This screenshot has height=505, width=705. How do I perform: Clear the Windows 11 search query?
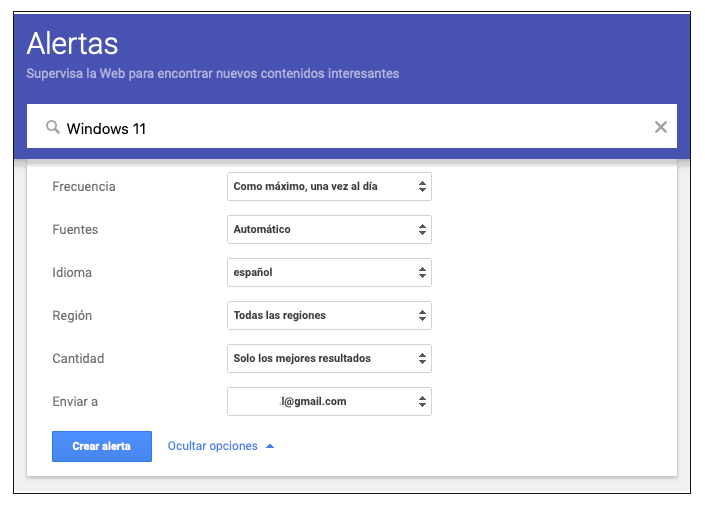click(x=660, y=127)
